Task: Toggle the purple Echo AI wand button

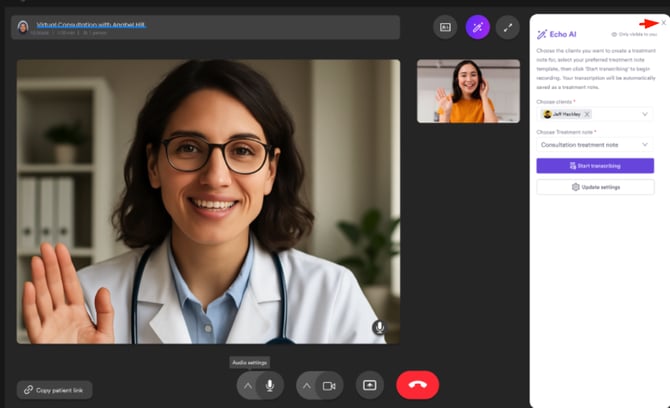Action: pyautogui.click(x=477, y=27)
